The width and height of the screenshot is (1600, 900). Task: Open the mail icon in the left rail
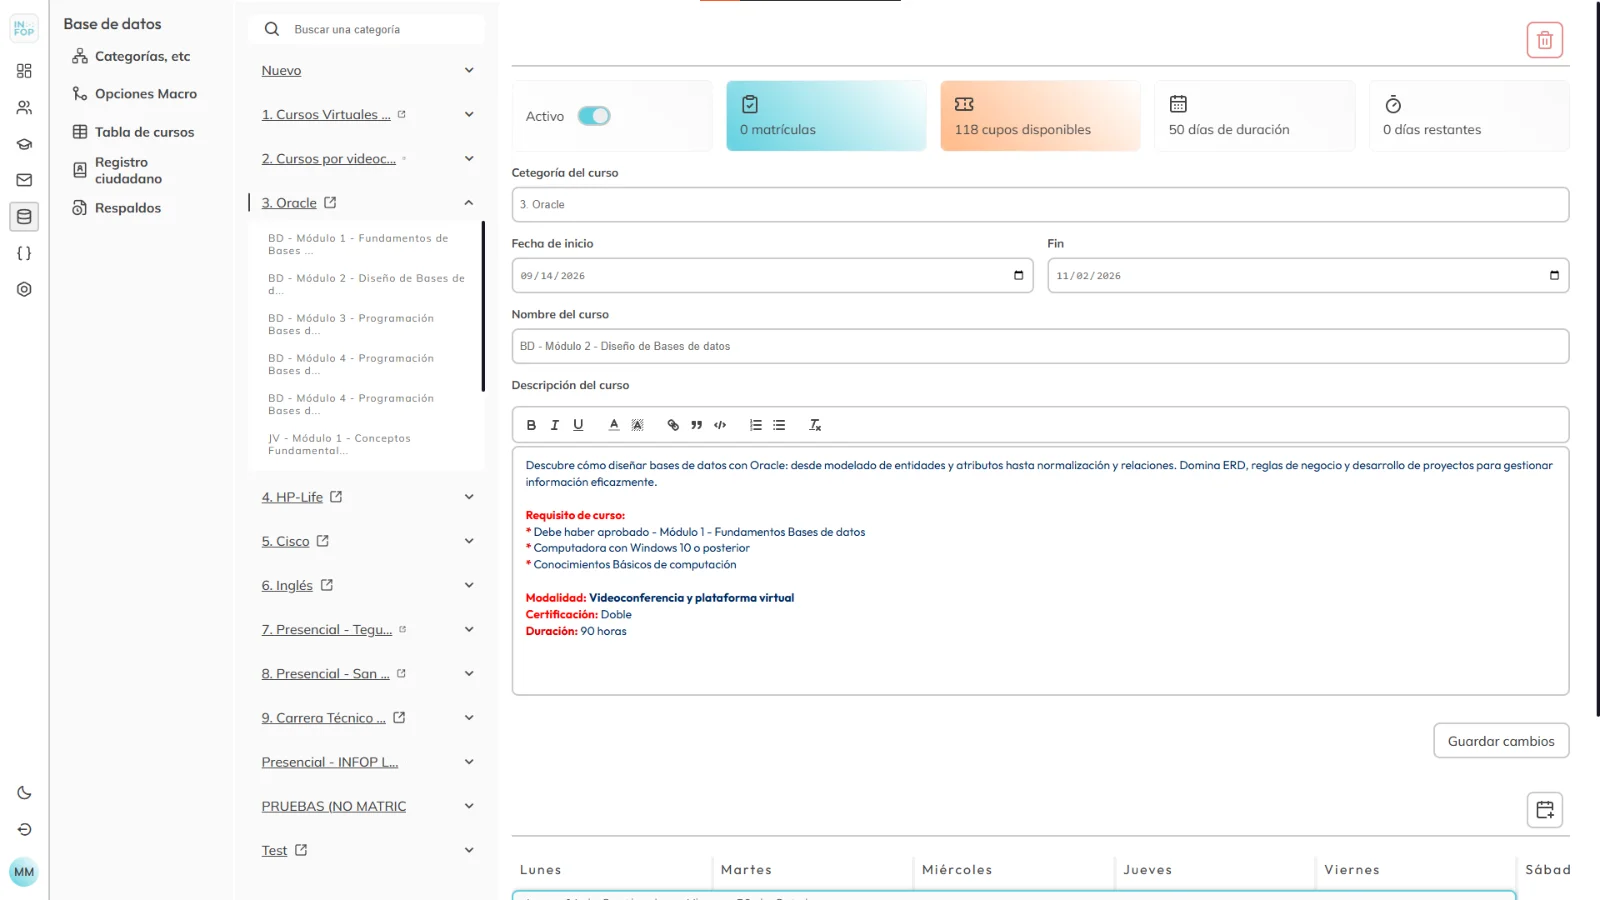pyautogui.click(x=24, y=180)
